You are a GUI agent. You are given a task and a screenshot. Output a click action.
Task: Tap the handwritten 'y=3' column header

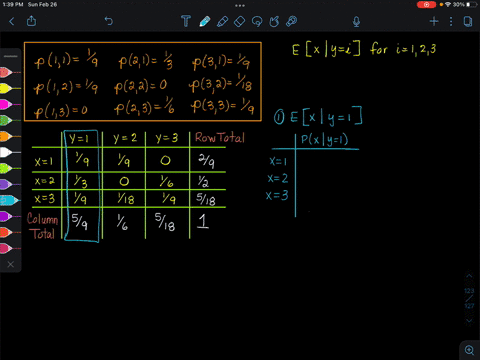[167, 138]
